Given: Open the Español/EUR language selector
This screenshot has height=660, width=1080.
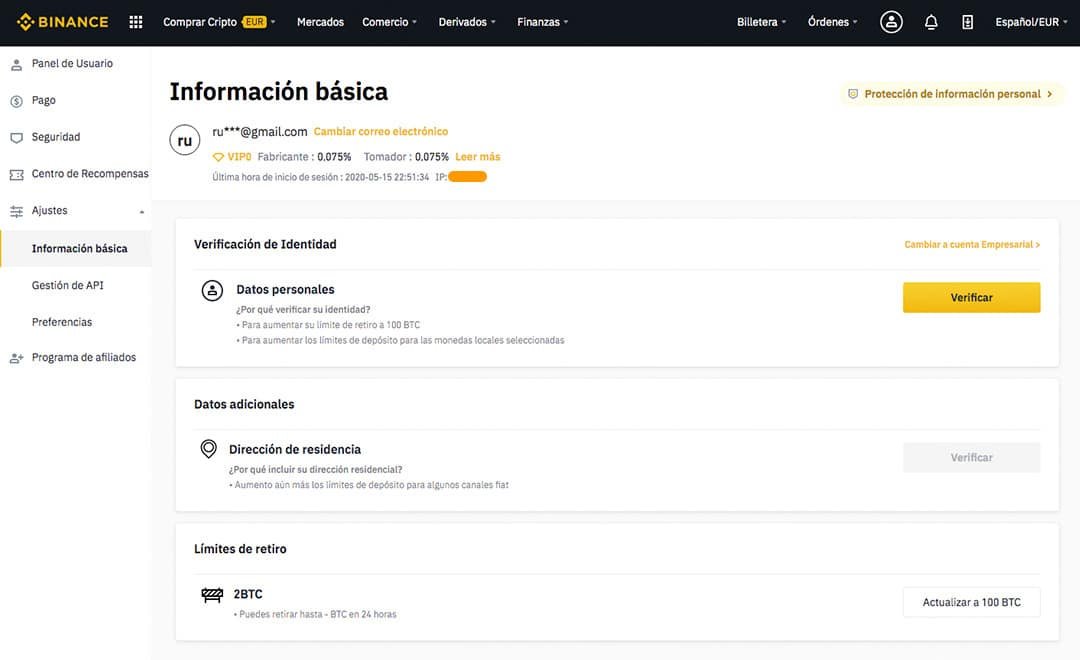Looking at the screenshot, I should tap(1031, 22).
